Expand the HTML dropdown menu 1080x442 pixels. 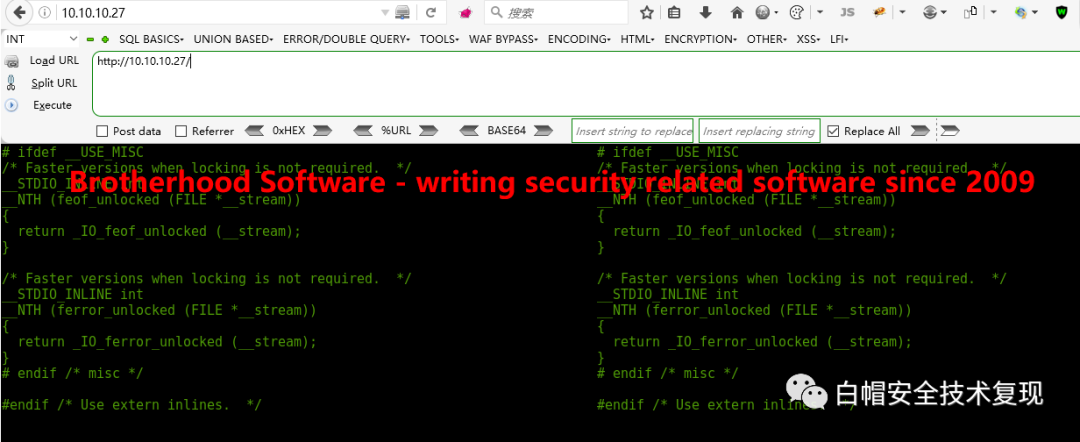pos(637,39)
